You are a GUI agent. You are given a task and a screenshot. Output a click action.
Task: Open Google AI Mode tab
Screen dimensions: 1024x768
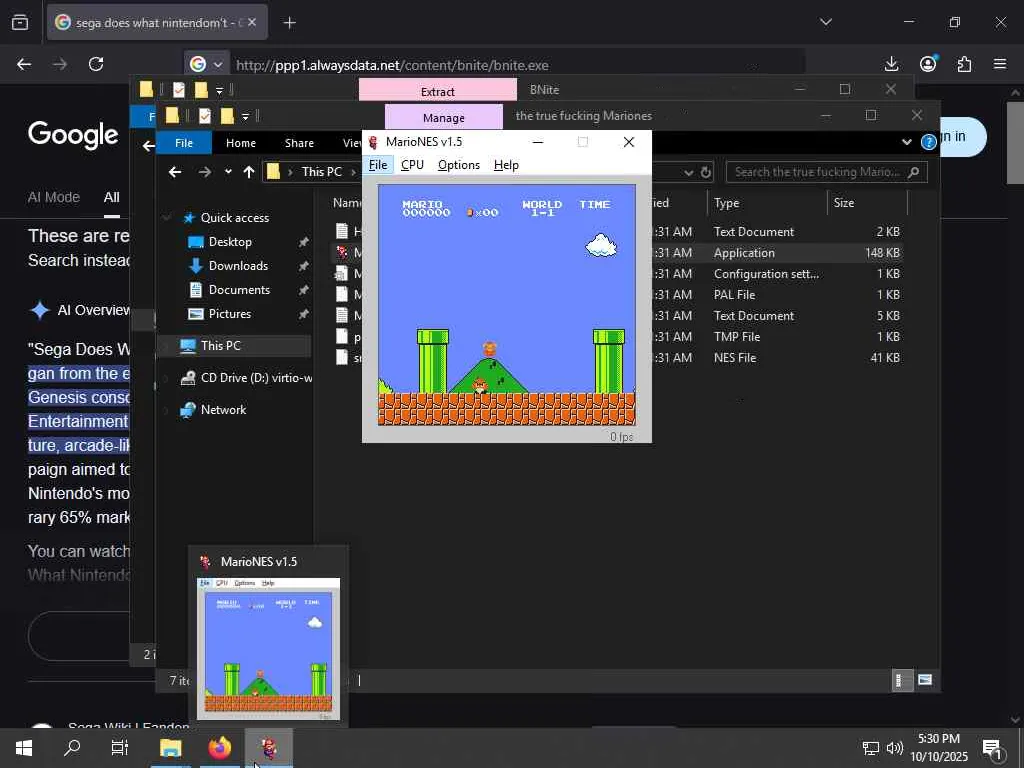coord(54,197)
